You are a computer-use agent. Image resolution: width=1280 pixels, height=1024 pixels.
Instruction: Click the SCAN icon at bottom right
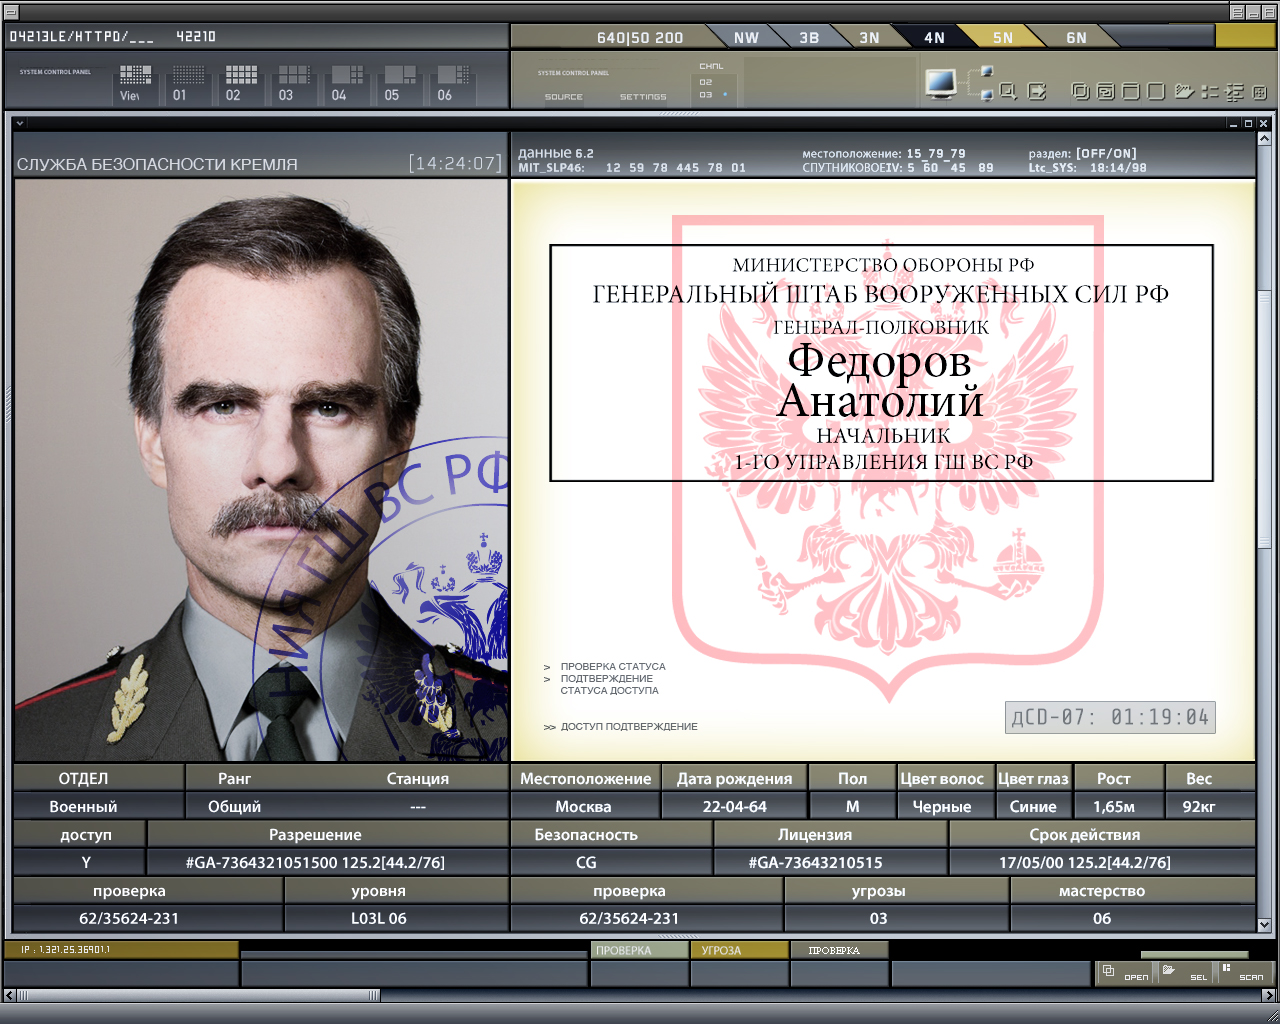tap(1227, 969)
